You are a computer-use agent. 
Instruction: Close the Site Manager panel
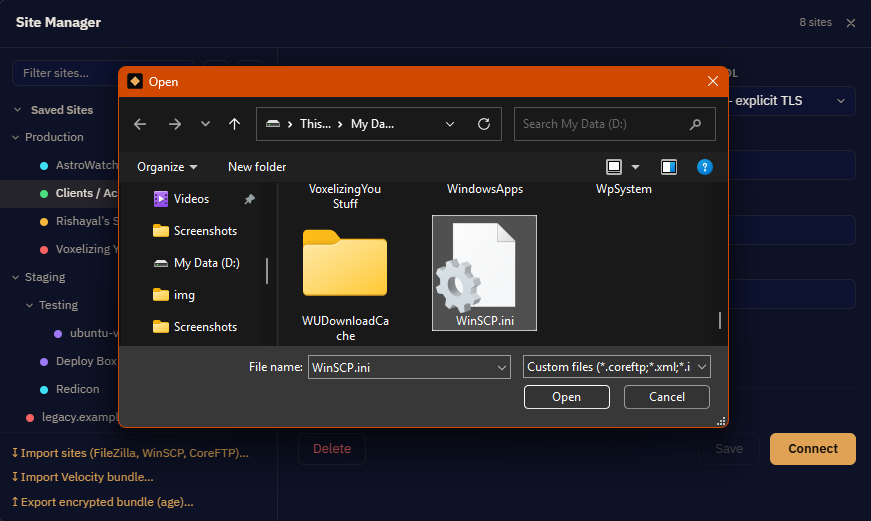click(850, 23)
